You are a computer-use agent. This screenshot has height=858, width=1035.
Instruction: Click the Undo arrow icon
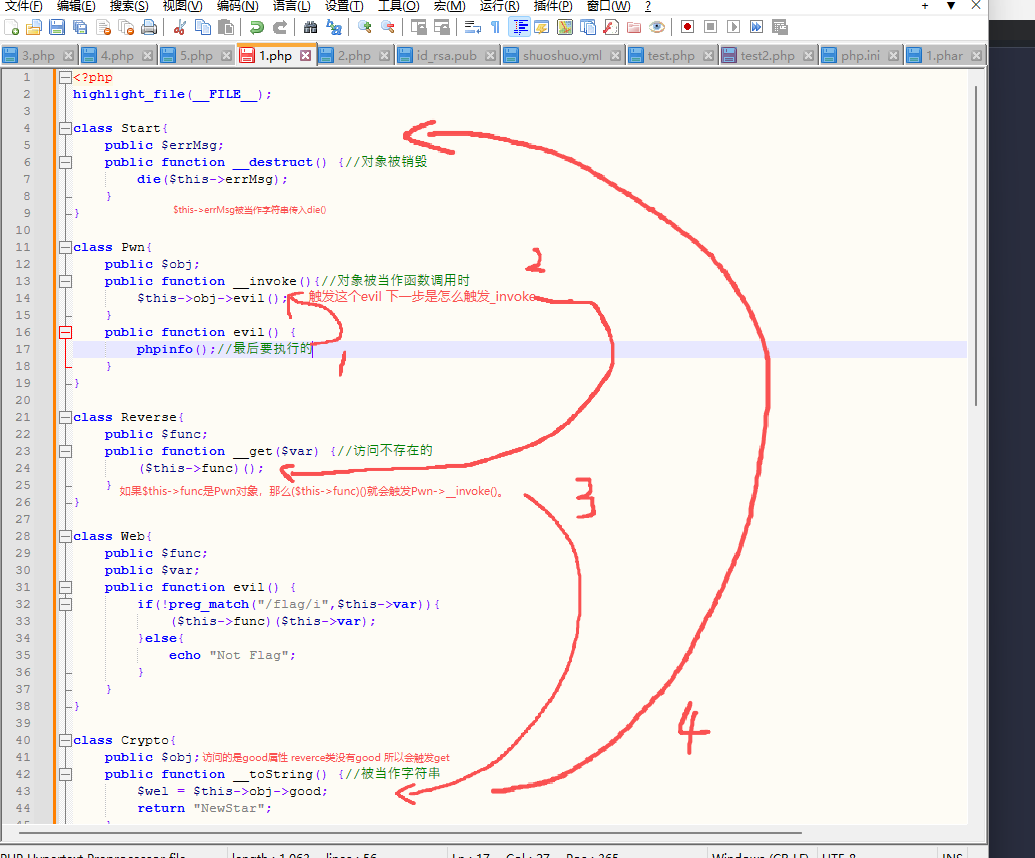point(257,27)
